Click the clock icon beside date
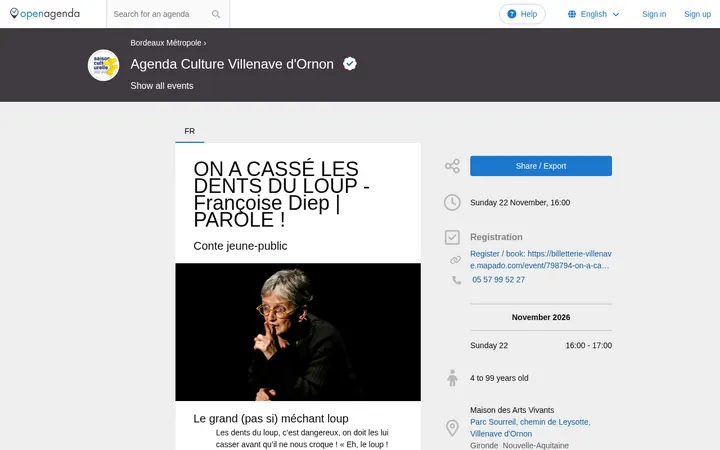The image size is (720, 450). (x=452, y=202)
